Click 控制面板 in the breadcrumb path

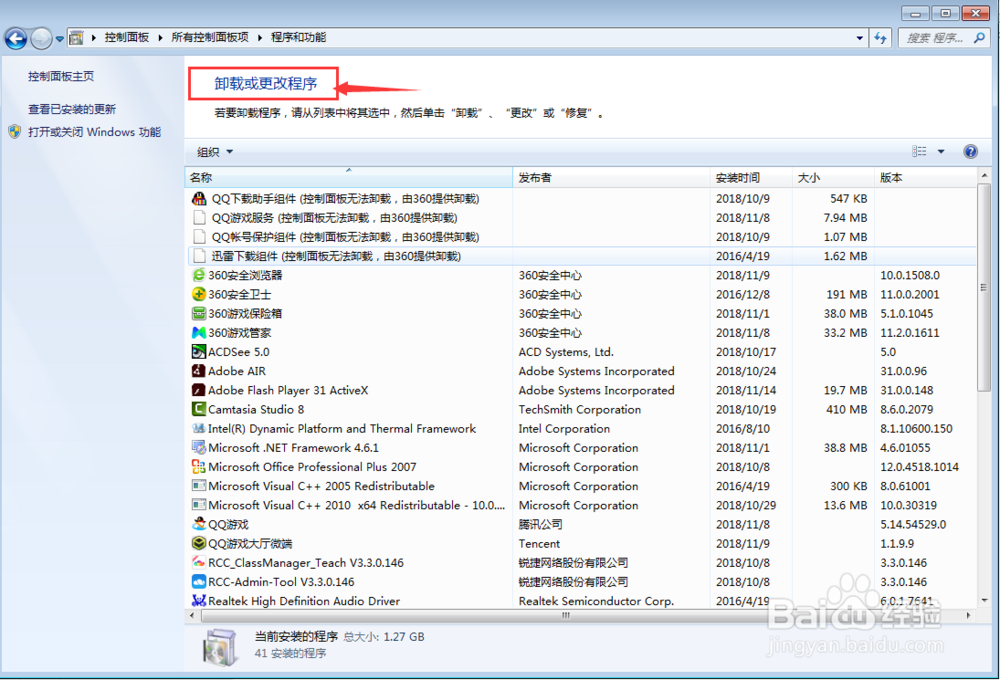pos(127,38)
